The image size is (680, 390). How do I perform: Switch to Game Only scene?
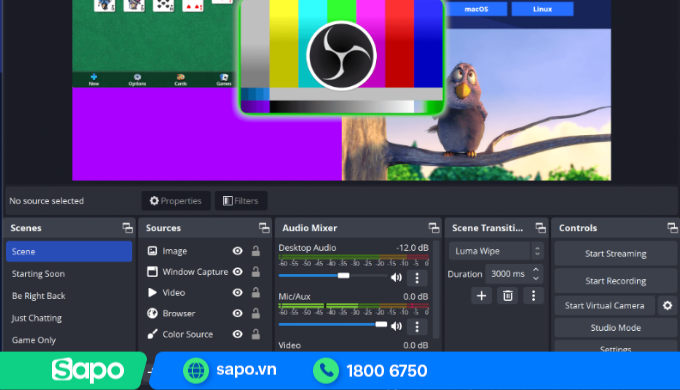69,340
